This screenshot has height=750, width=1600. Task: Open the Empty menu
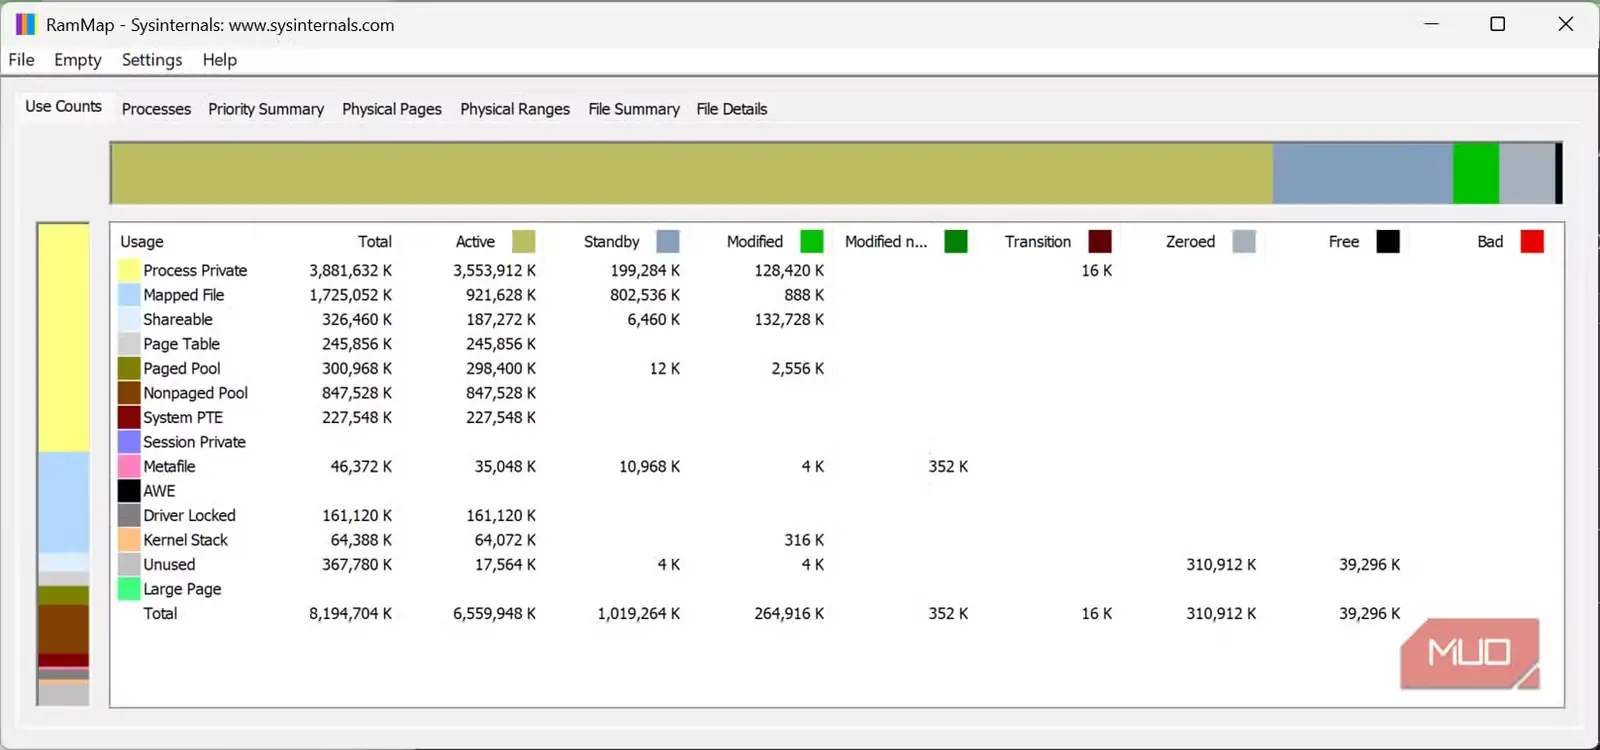(78, 60)
